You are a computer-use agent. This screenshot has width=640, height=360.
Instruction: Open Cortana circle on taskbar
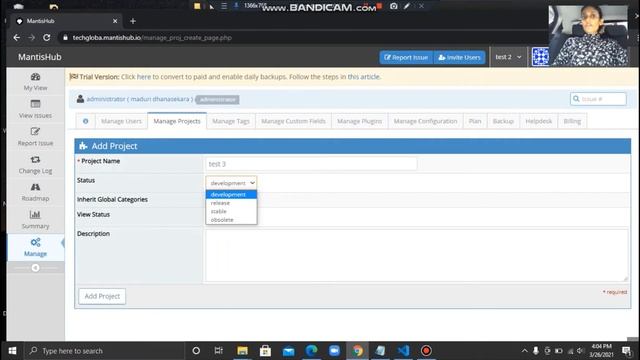click(x=196, y=351)
